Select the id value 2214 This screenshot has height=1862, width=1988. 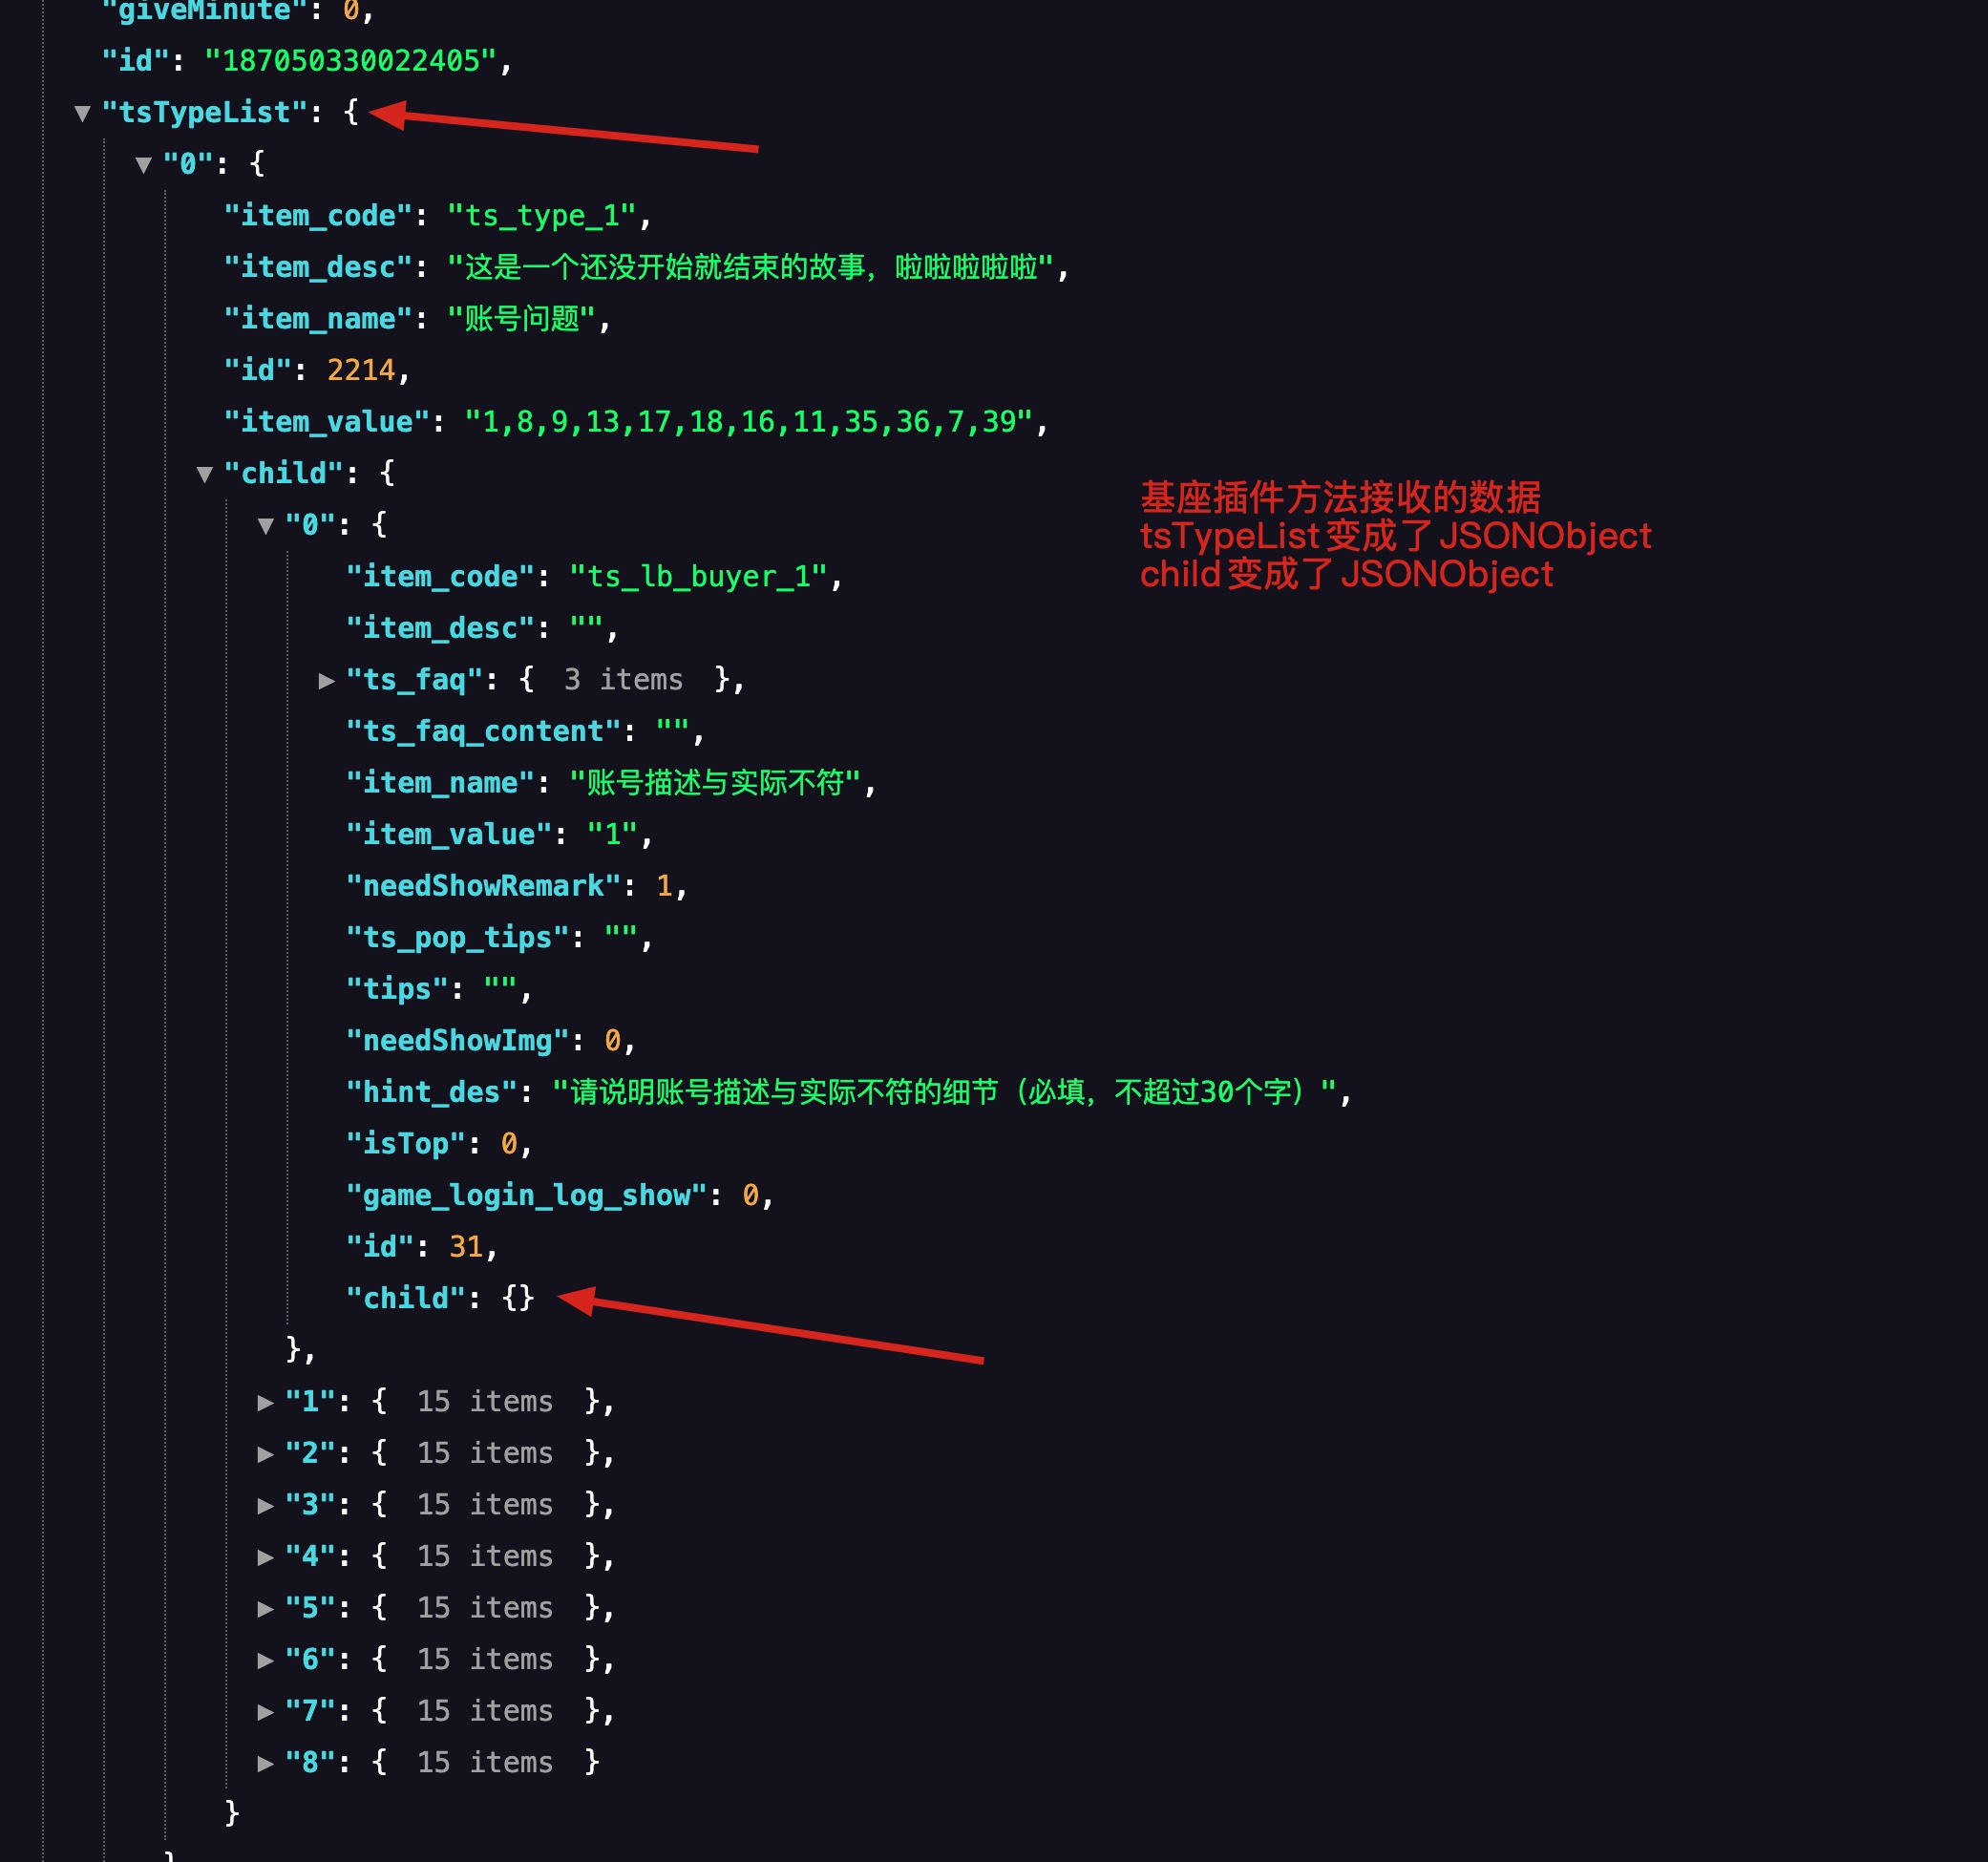361,371
